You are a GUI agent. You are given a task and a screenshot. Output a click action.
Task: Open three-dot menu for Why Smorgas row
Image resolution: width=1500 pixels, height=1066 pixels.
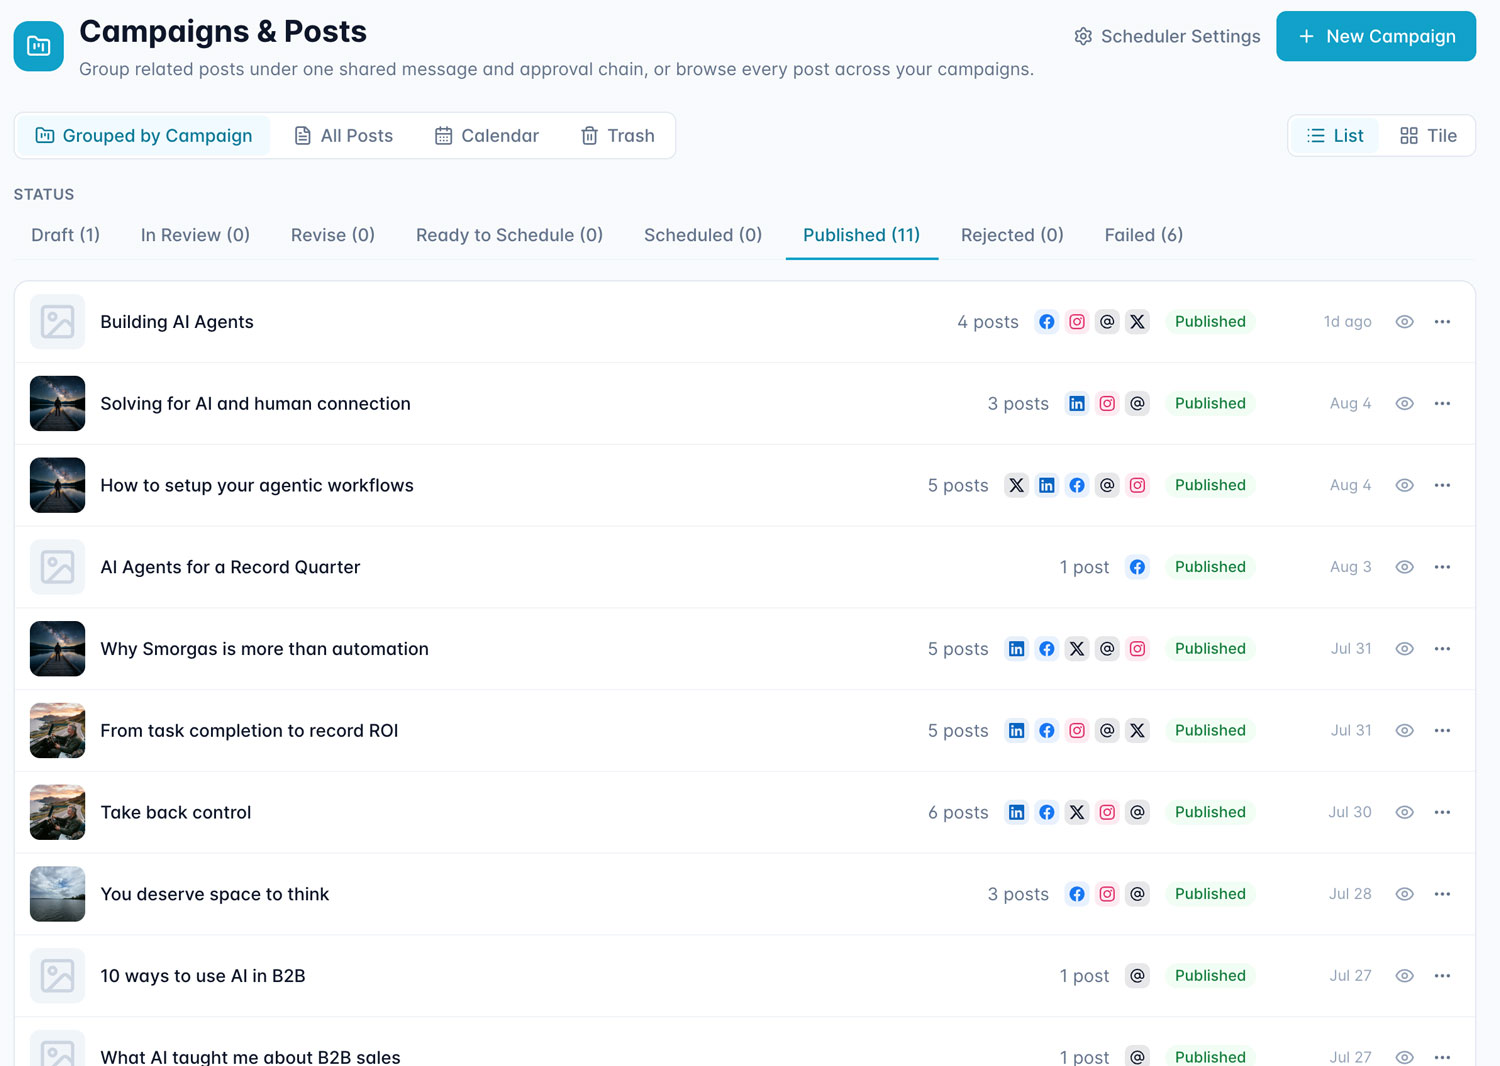coord(1442,649)
